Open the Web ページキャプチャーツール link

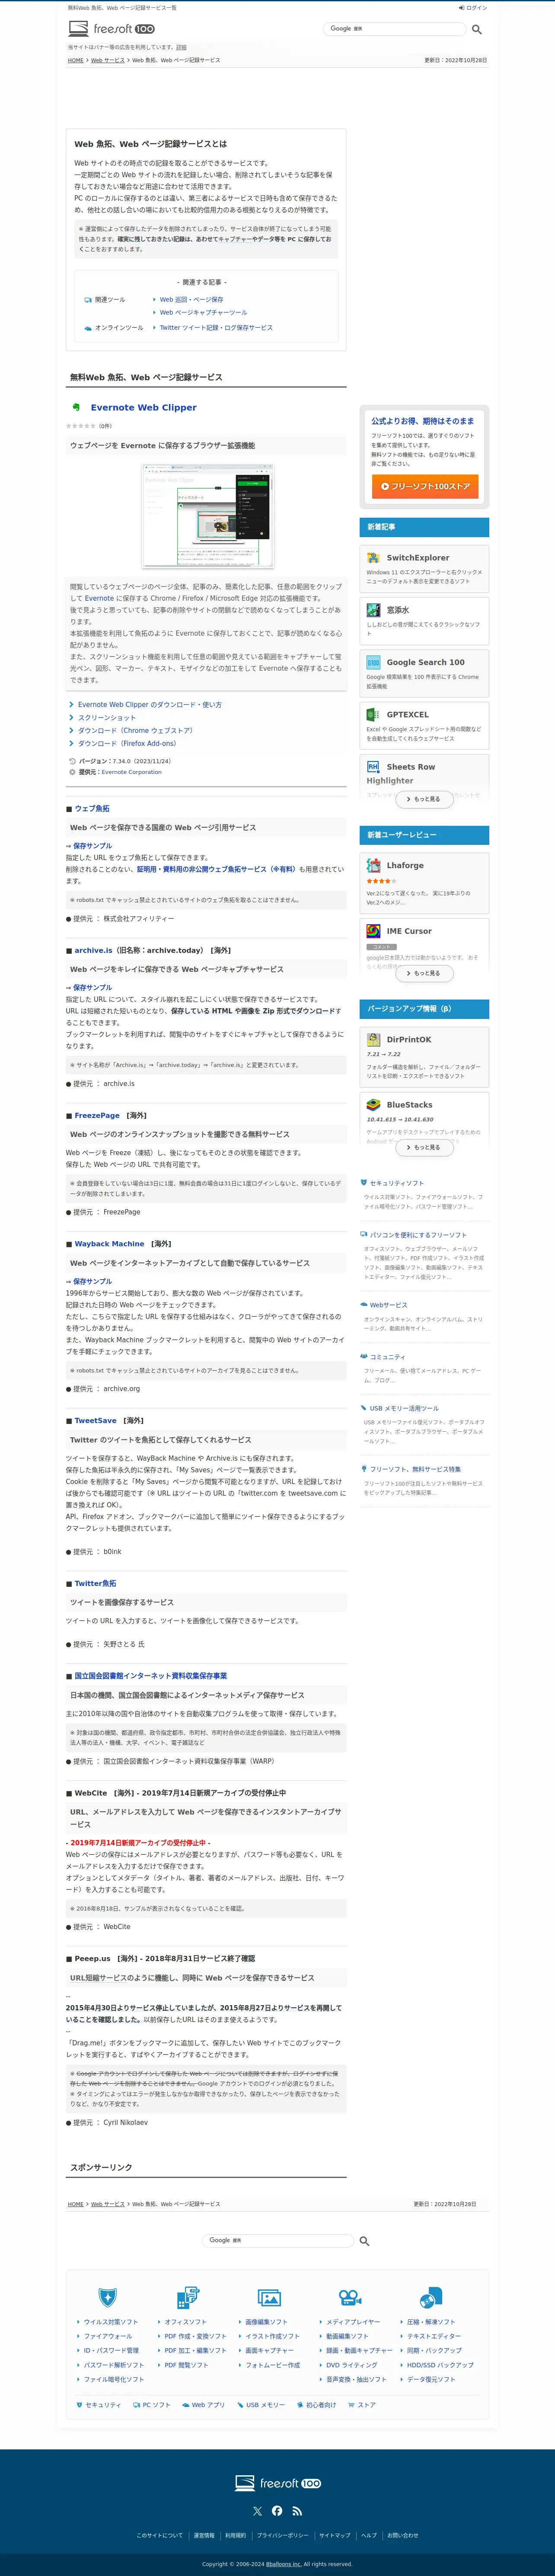[203, 312]
